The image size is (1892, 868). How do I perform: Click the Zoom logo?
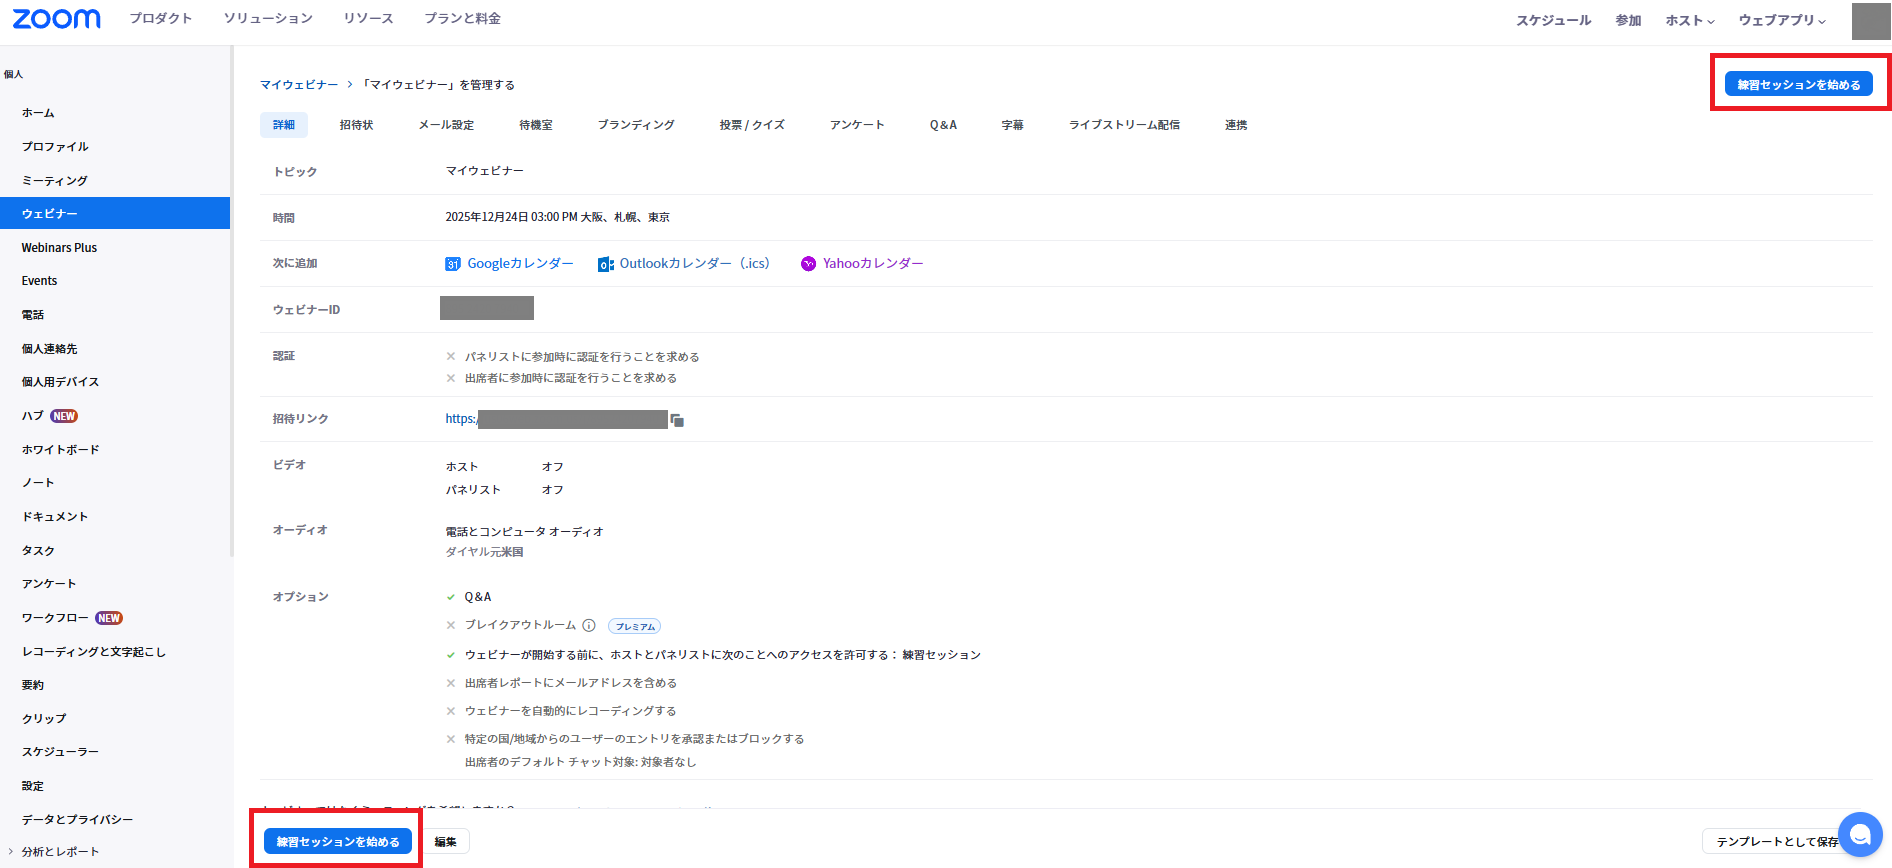[56, 19]
